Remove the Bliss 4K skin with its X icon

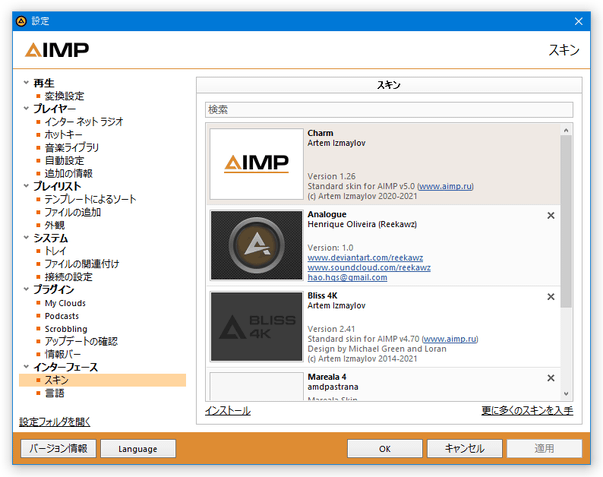pos(551,297)
